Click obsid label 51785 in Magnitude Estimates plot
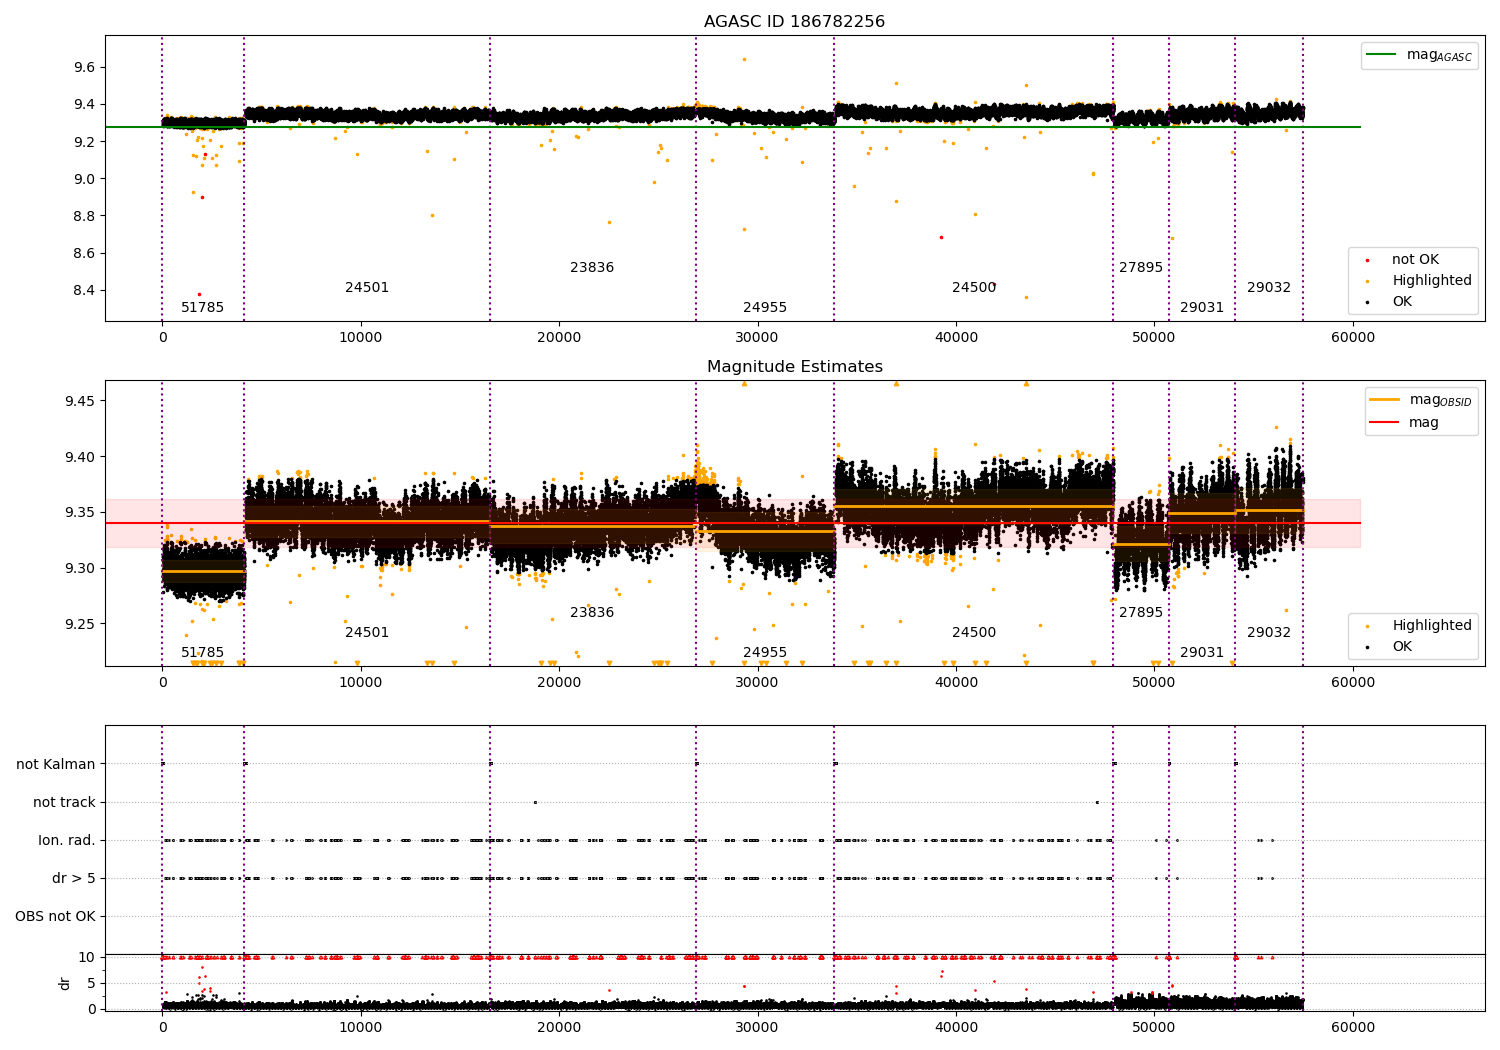This screenshot has width=1500, height=1050. [203, 653]
